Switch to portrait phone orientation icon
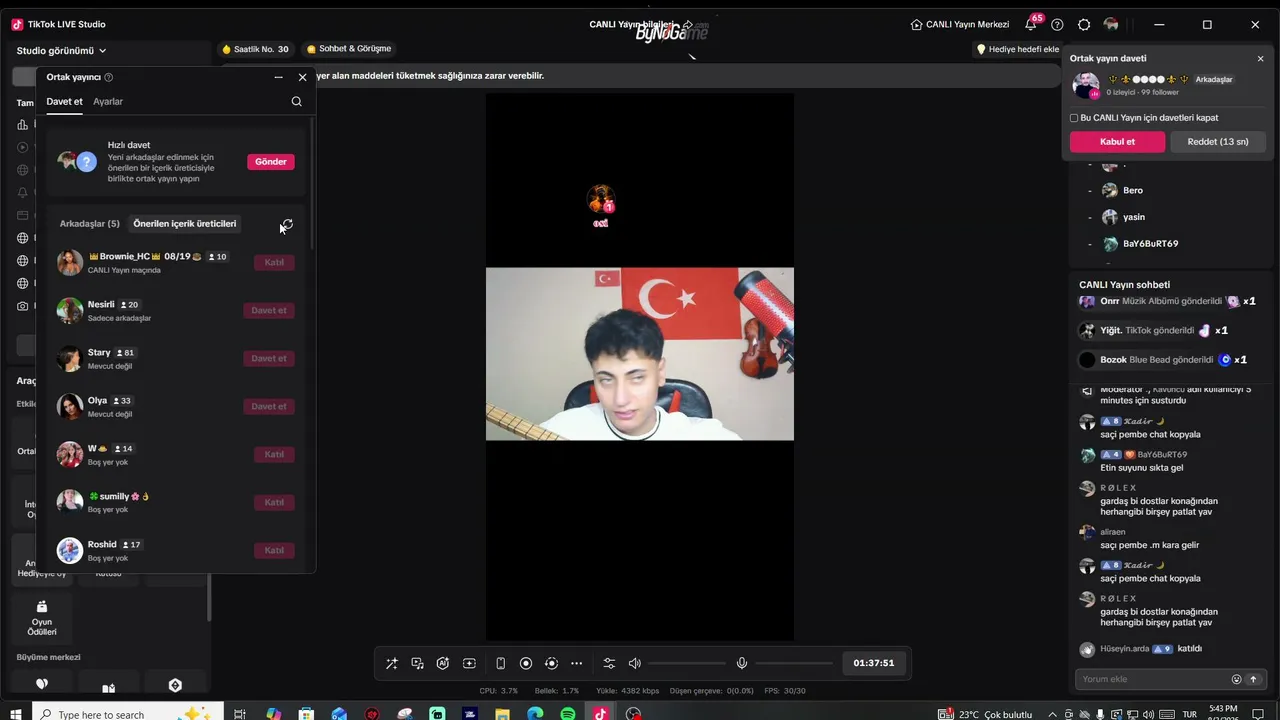Viewport: 1280px width, 720px height. pos(500,663)
